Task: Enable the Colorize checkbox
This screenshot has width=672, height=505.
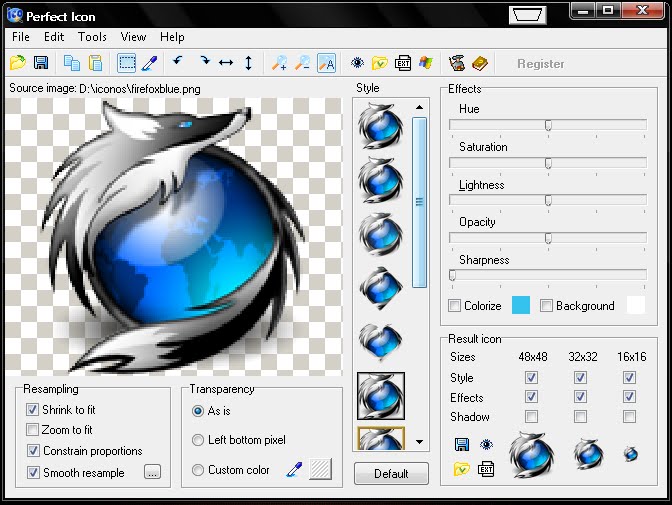Action: (x=454, y=306)
